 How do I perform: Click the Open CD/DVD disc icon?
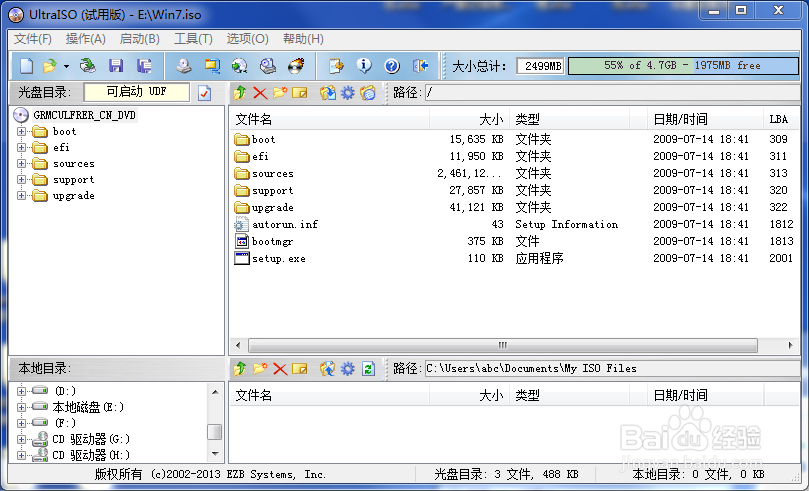point(88,66)
